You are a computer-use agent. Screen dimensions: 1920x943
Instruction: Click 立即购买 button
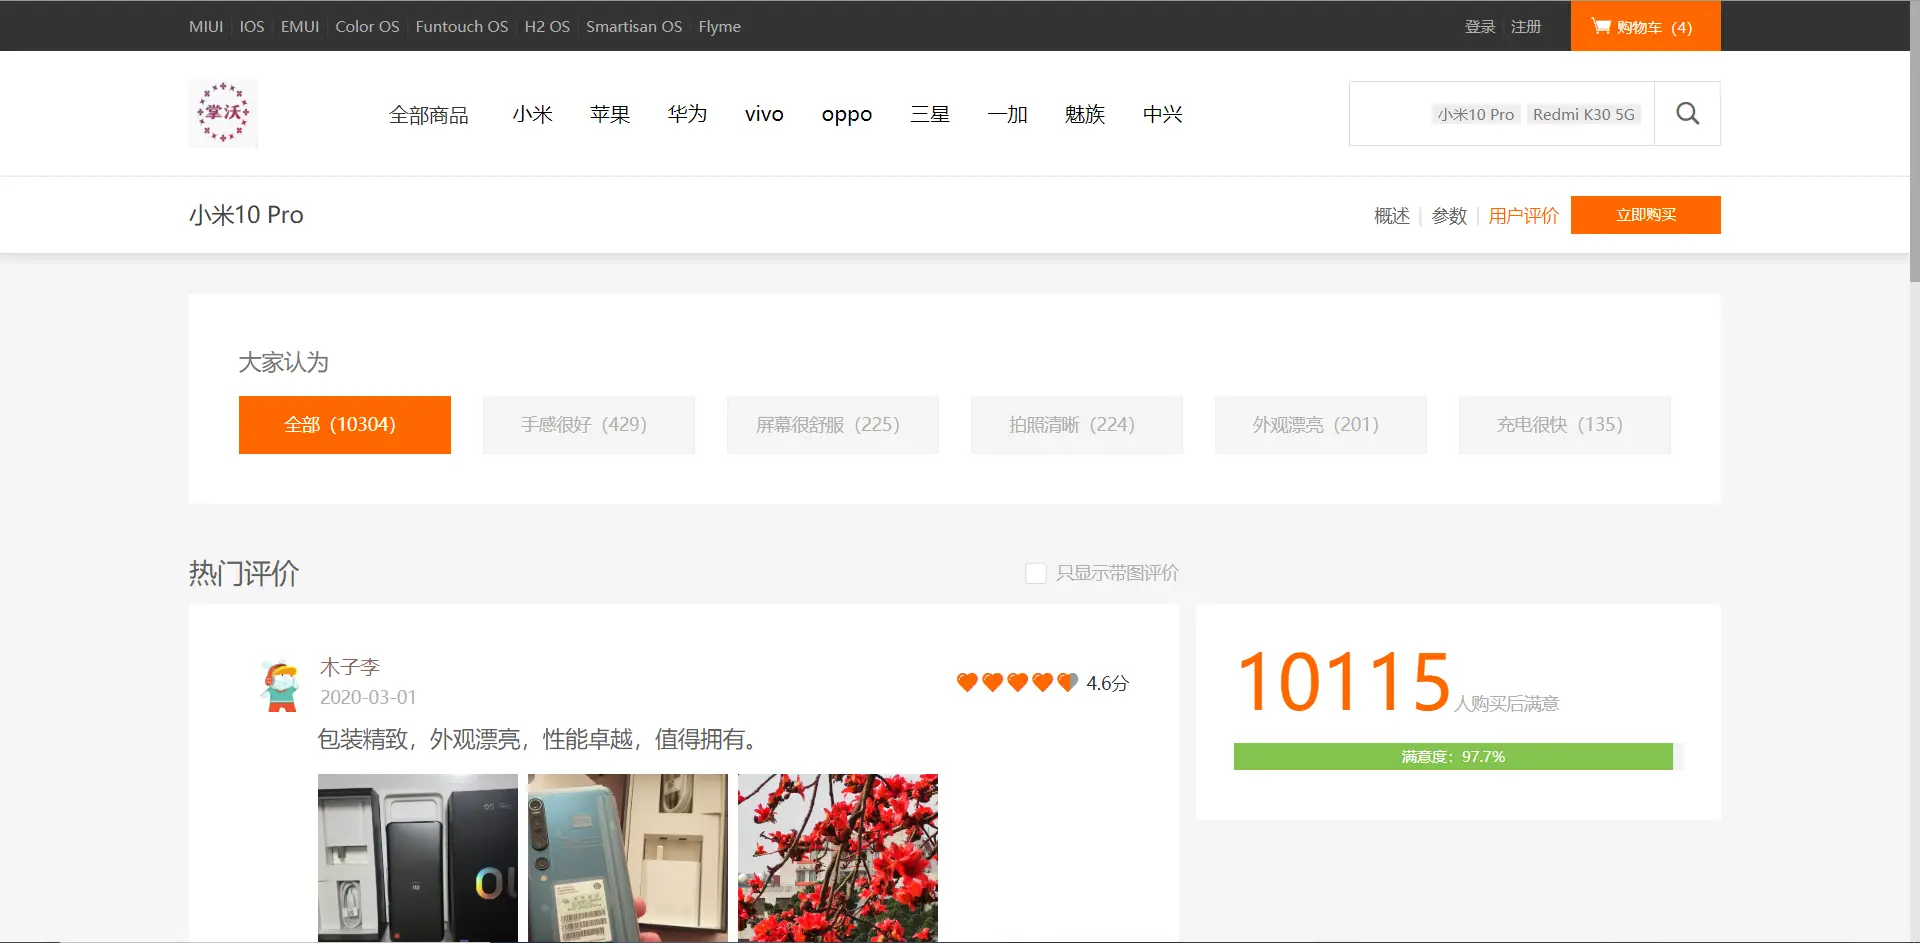[x=1645, y=215]
